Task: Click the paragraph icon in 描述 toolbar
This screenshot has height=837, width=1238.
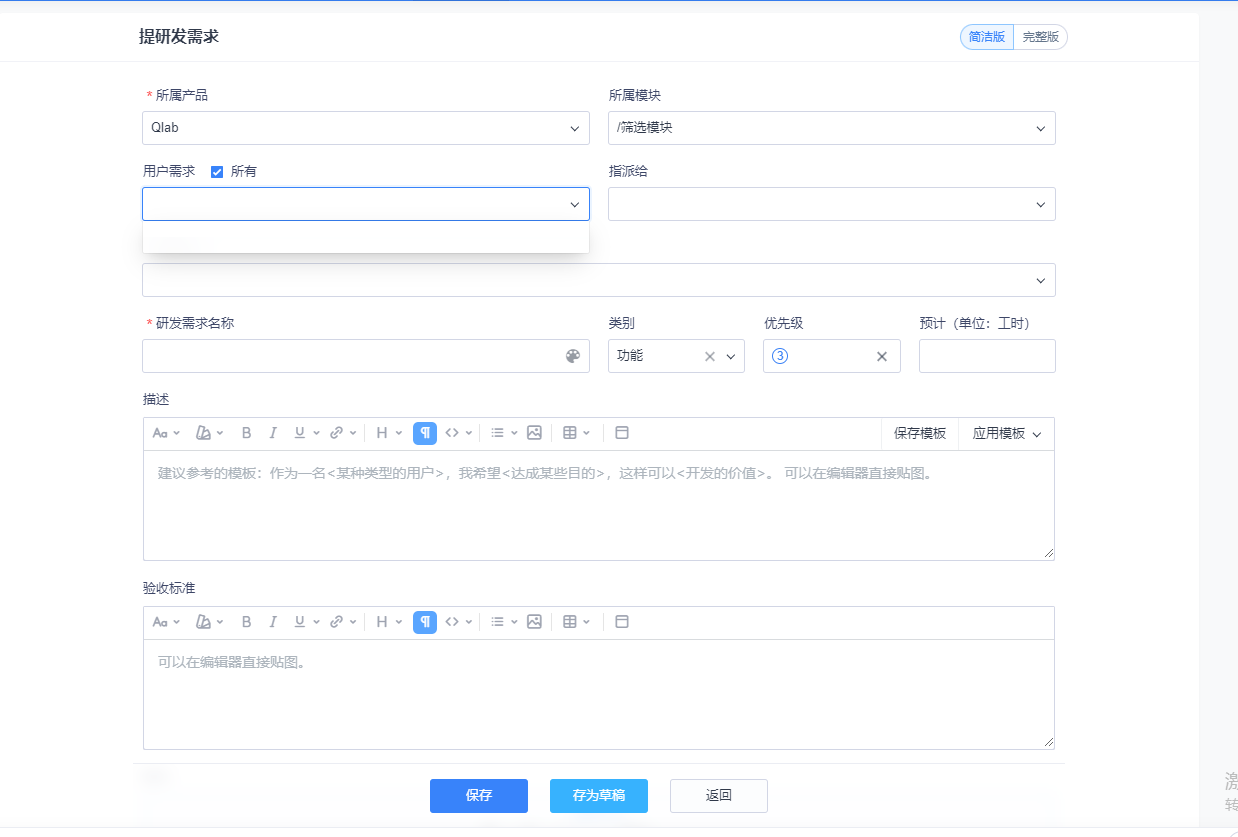Action: [425, 433]
